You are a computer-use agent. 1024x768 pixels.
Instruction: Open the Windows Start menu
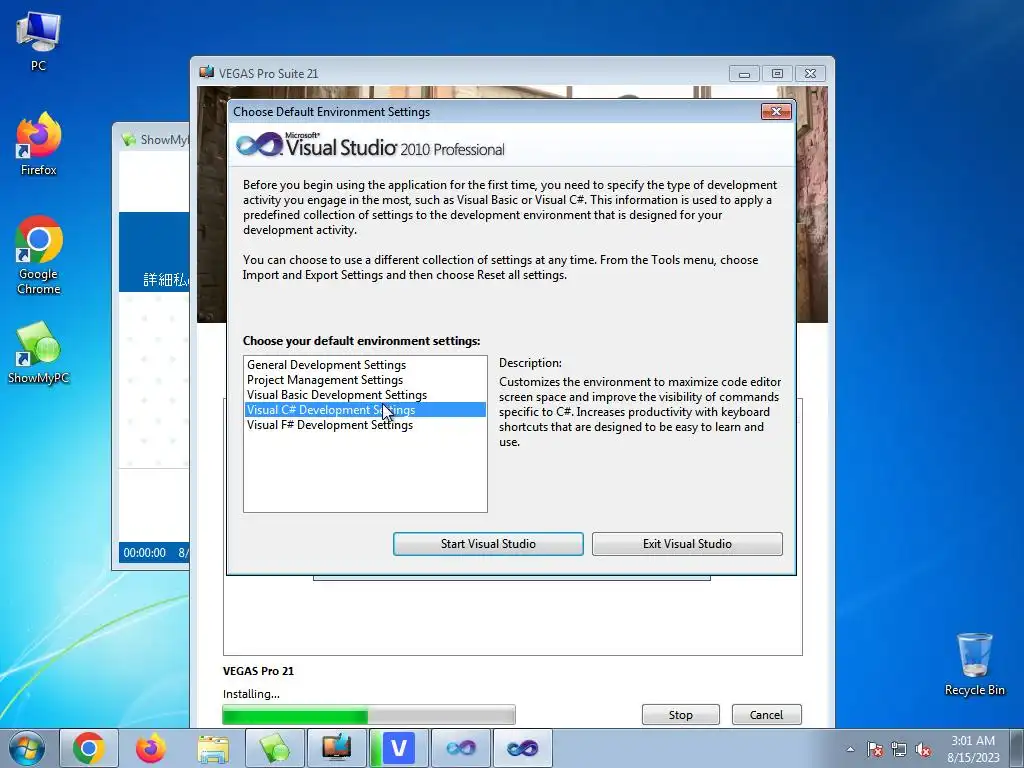click(x=27, y=748)
